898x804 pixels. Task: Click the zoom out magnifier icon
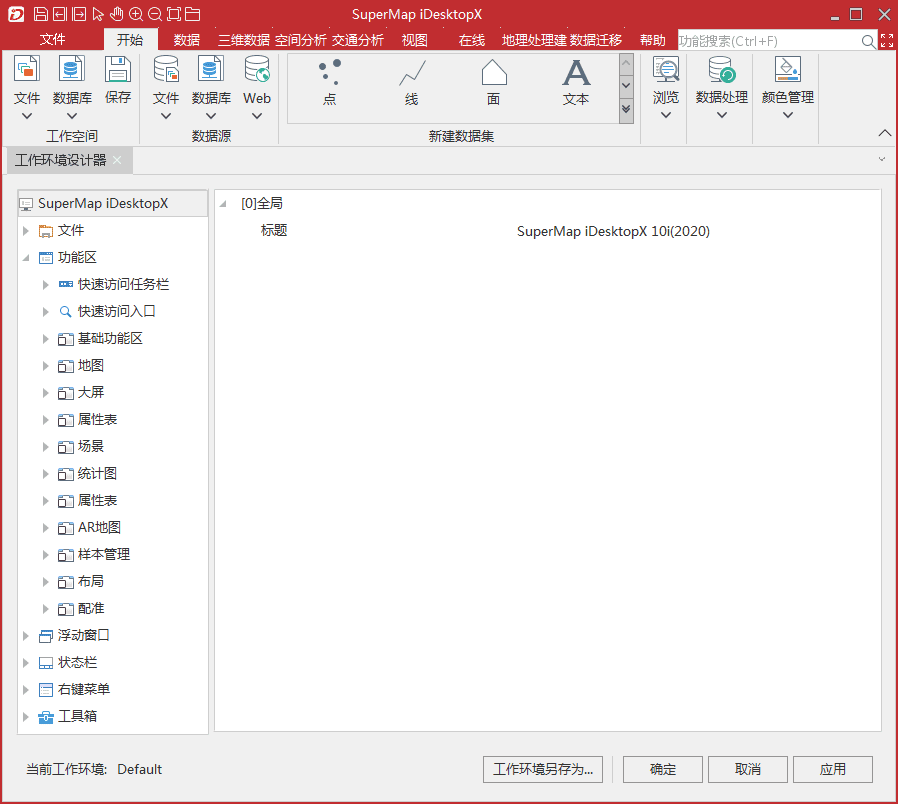155,14
